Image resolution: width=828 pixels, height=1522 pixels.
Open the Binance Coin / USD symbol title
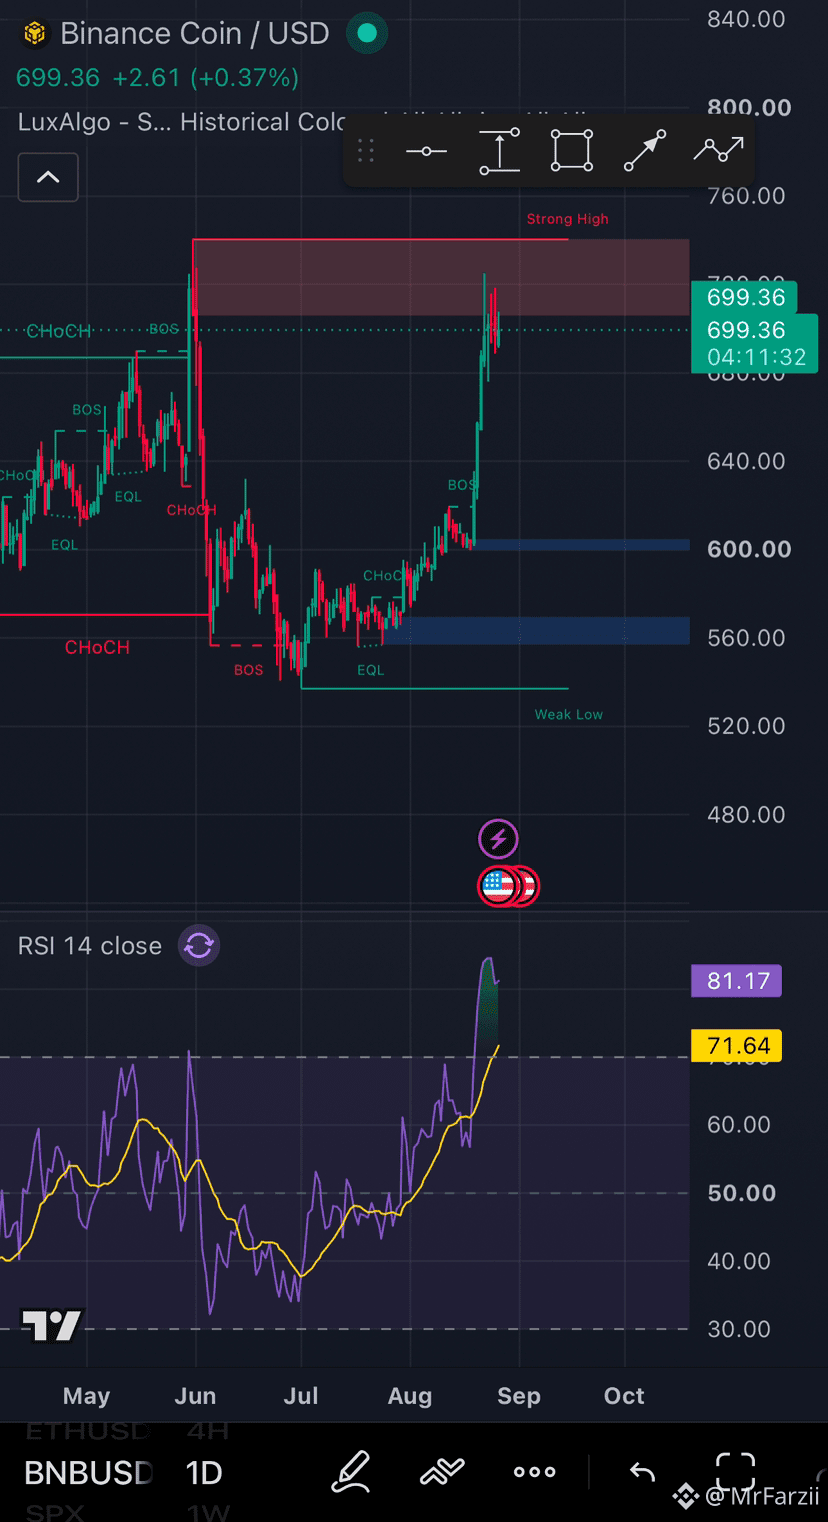[x=195, y=34]
